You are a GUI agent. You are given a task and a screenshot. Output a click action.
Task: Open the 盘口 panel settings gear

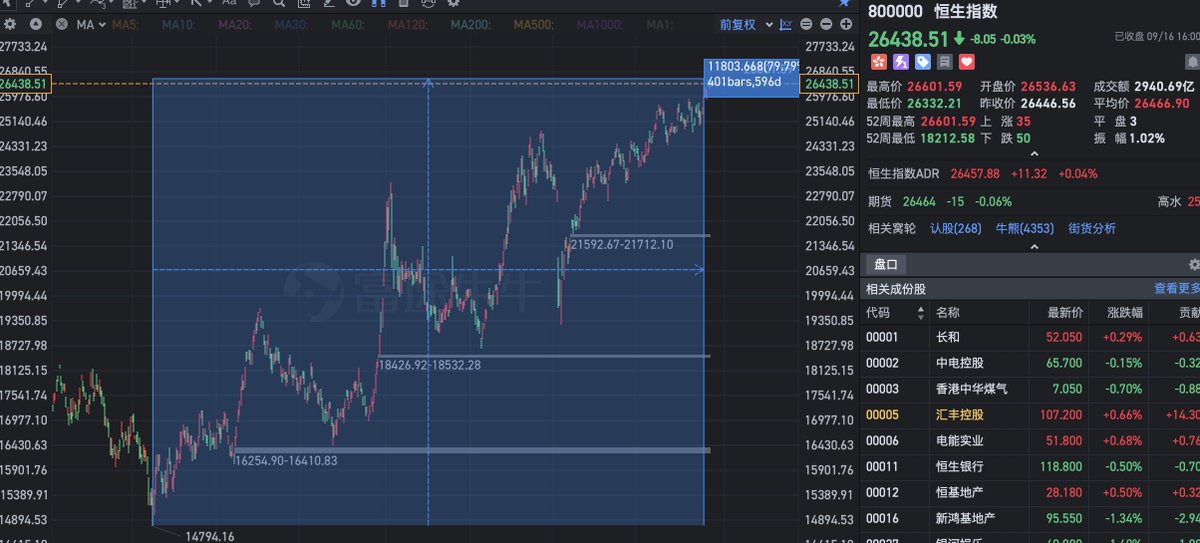tap(1194, 264)
